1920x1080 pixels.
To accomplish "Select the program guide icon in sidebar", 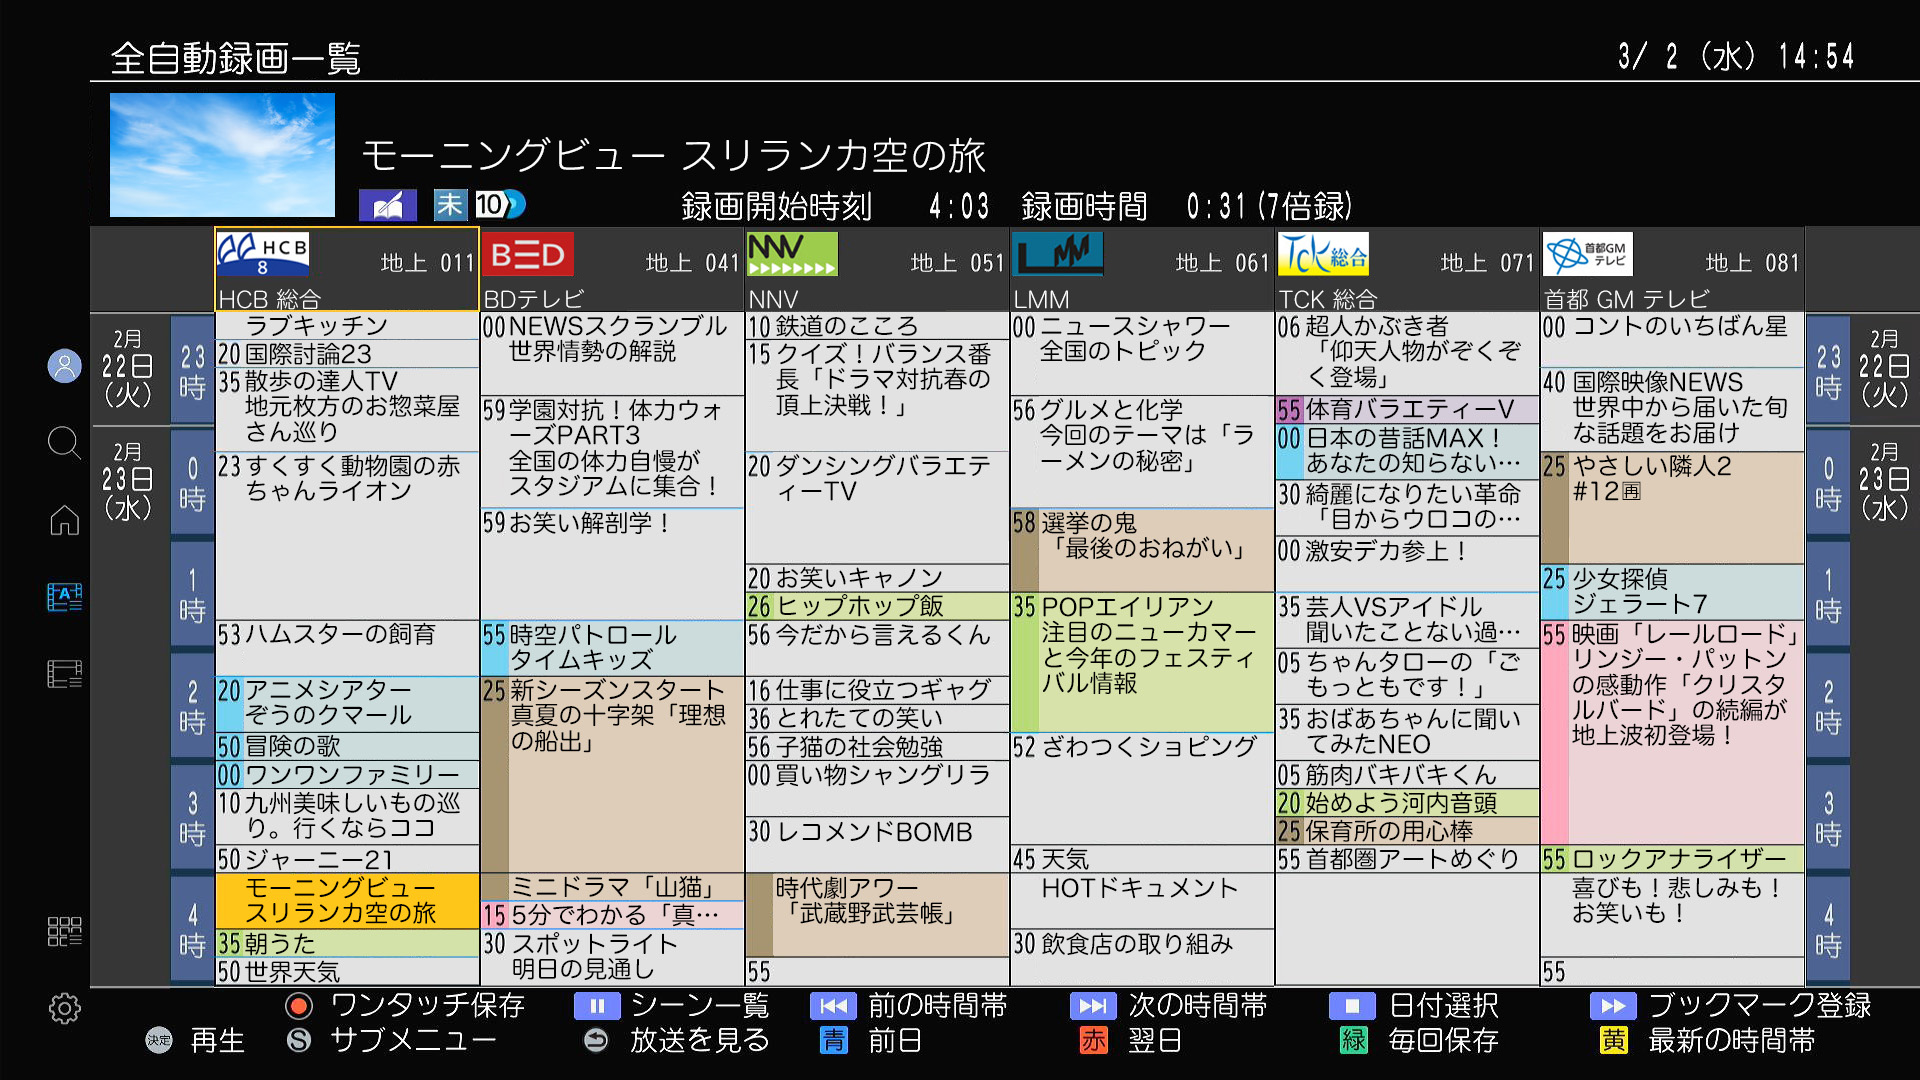I will (64, 597).
